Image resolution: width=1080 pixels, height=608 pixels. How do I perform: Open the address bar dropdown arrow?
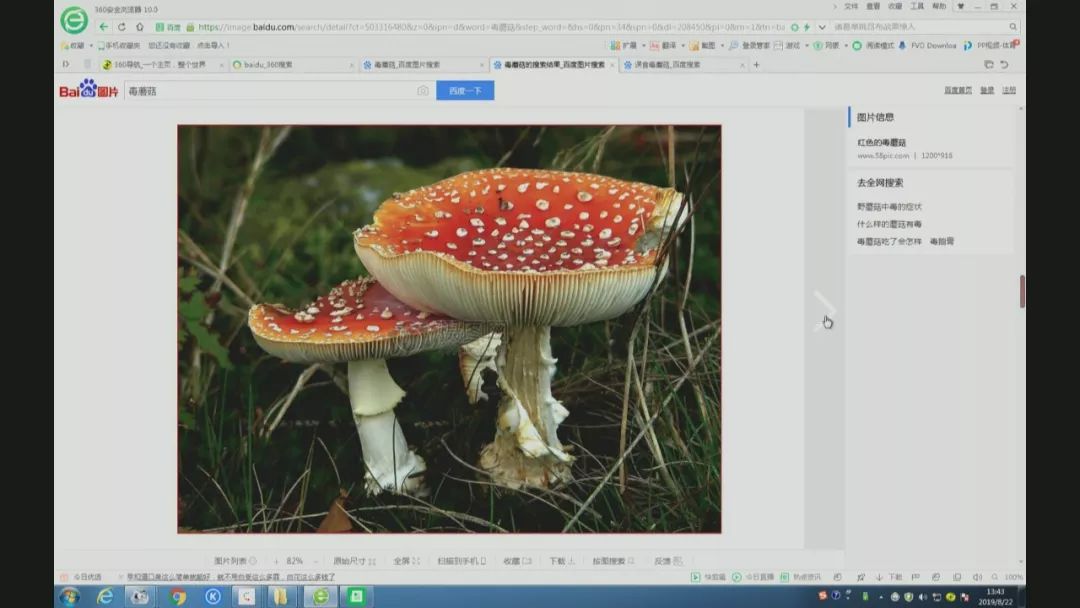(822, 27)
